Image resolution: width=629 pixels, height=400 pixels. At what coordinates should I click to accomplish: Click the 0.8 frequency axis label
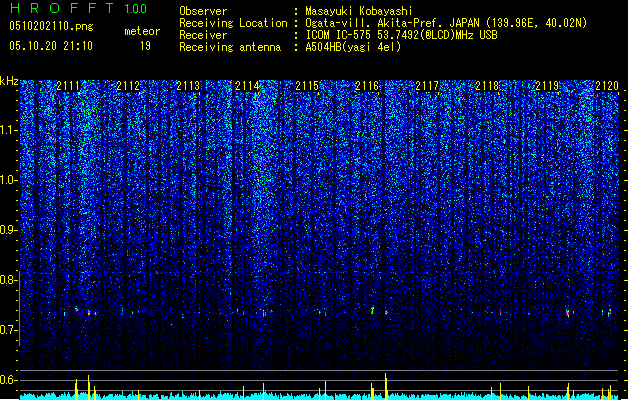[x=9, y=280]
